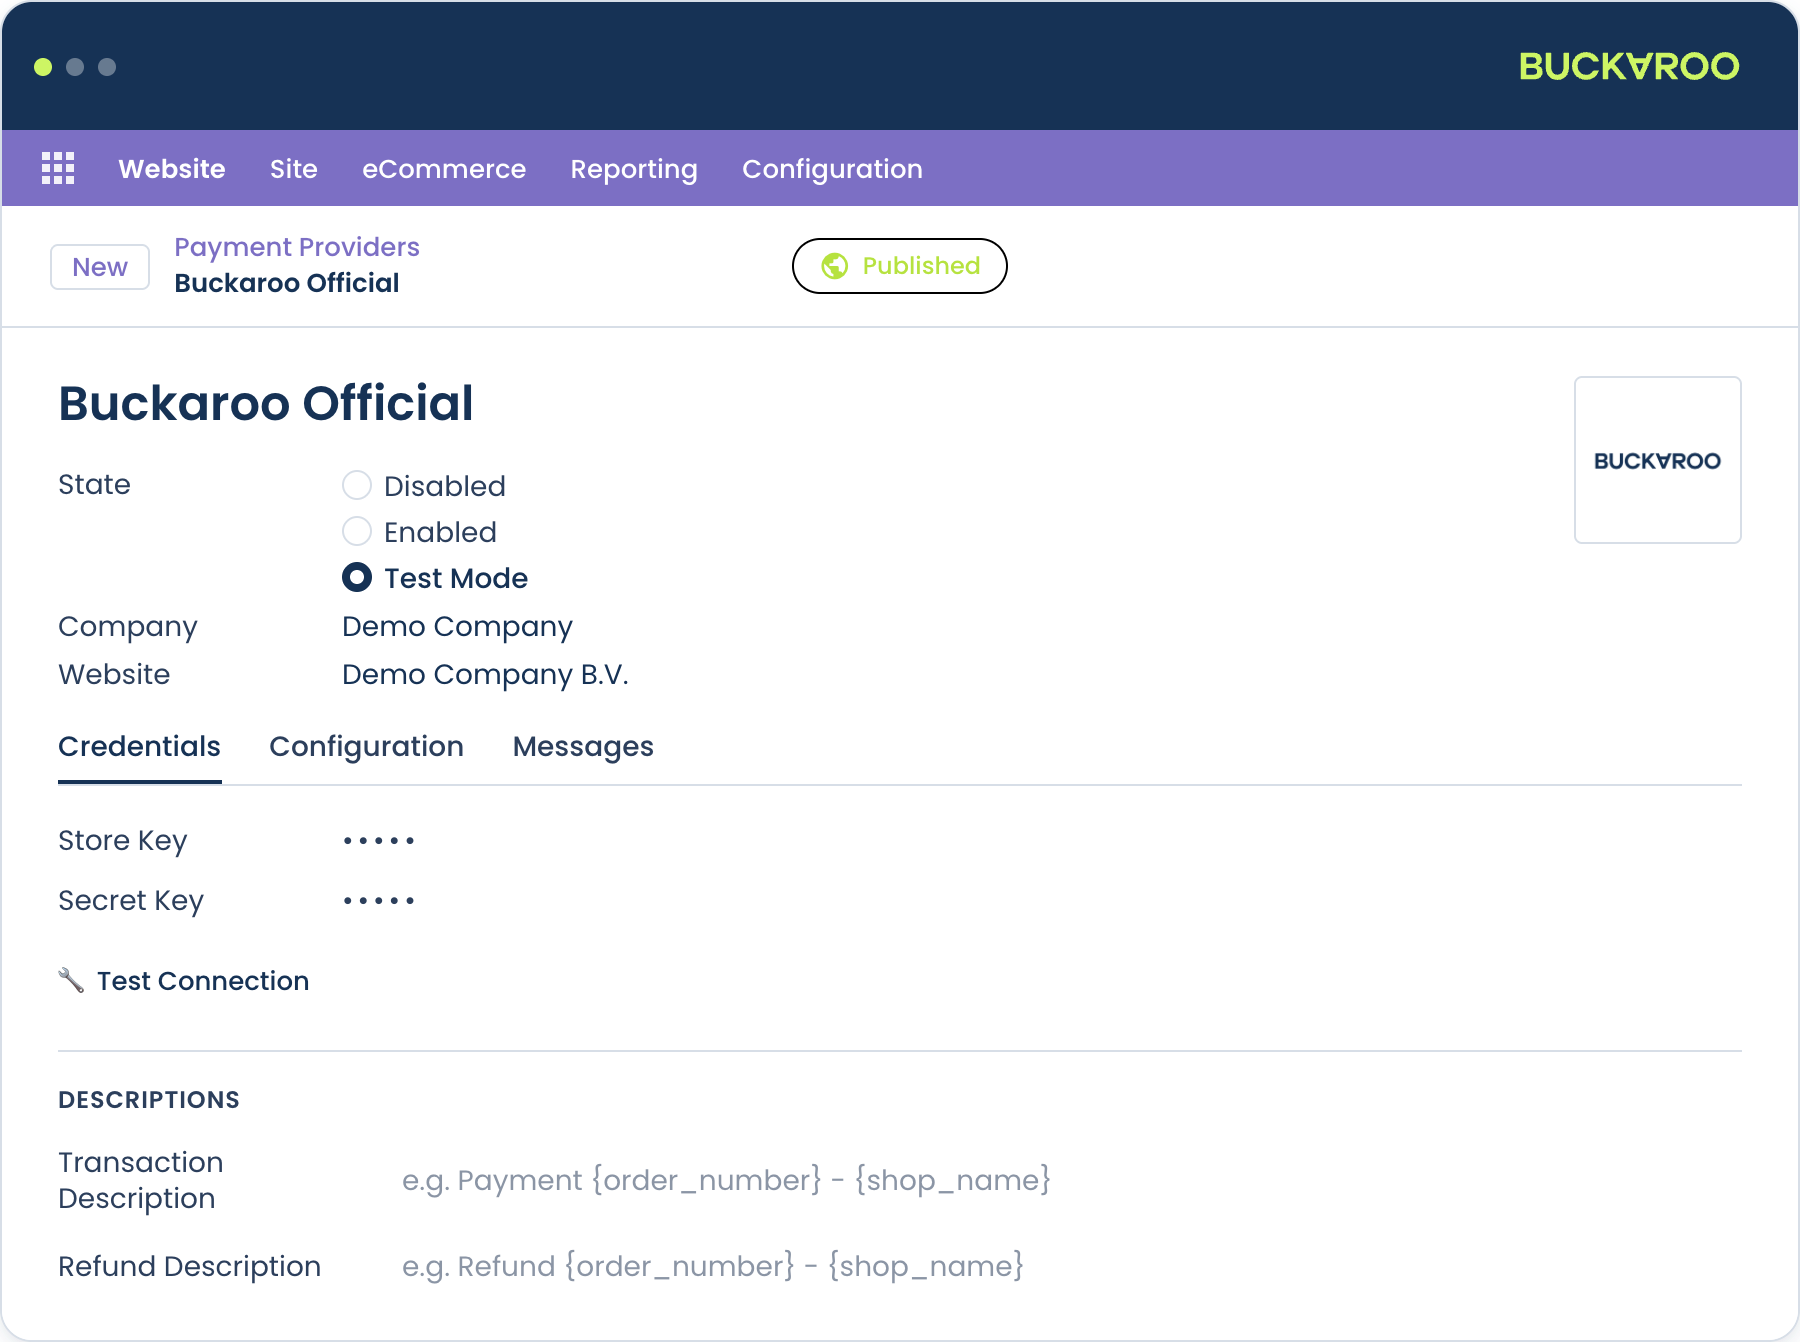Click the Store Key field
The image size is (1800, 1342).
379,840
